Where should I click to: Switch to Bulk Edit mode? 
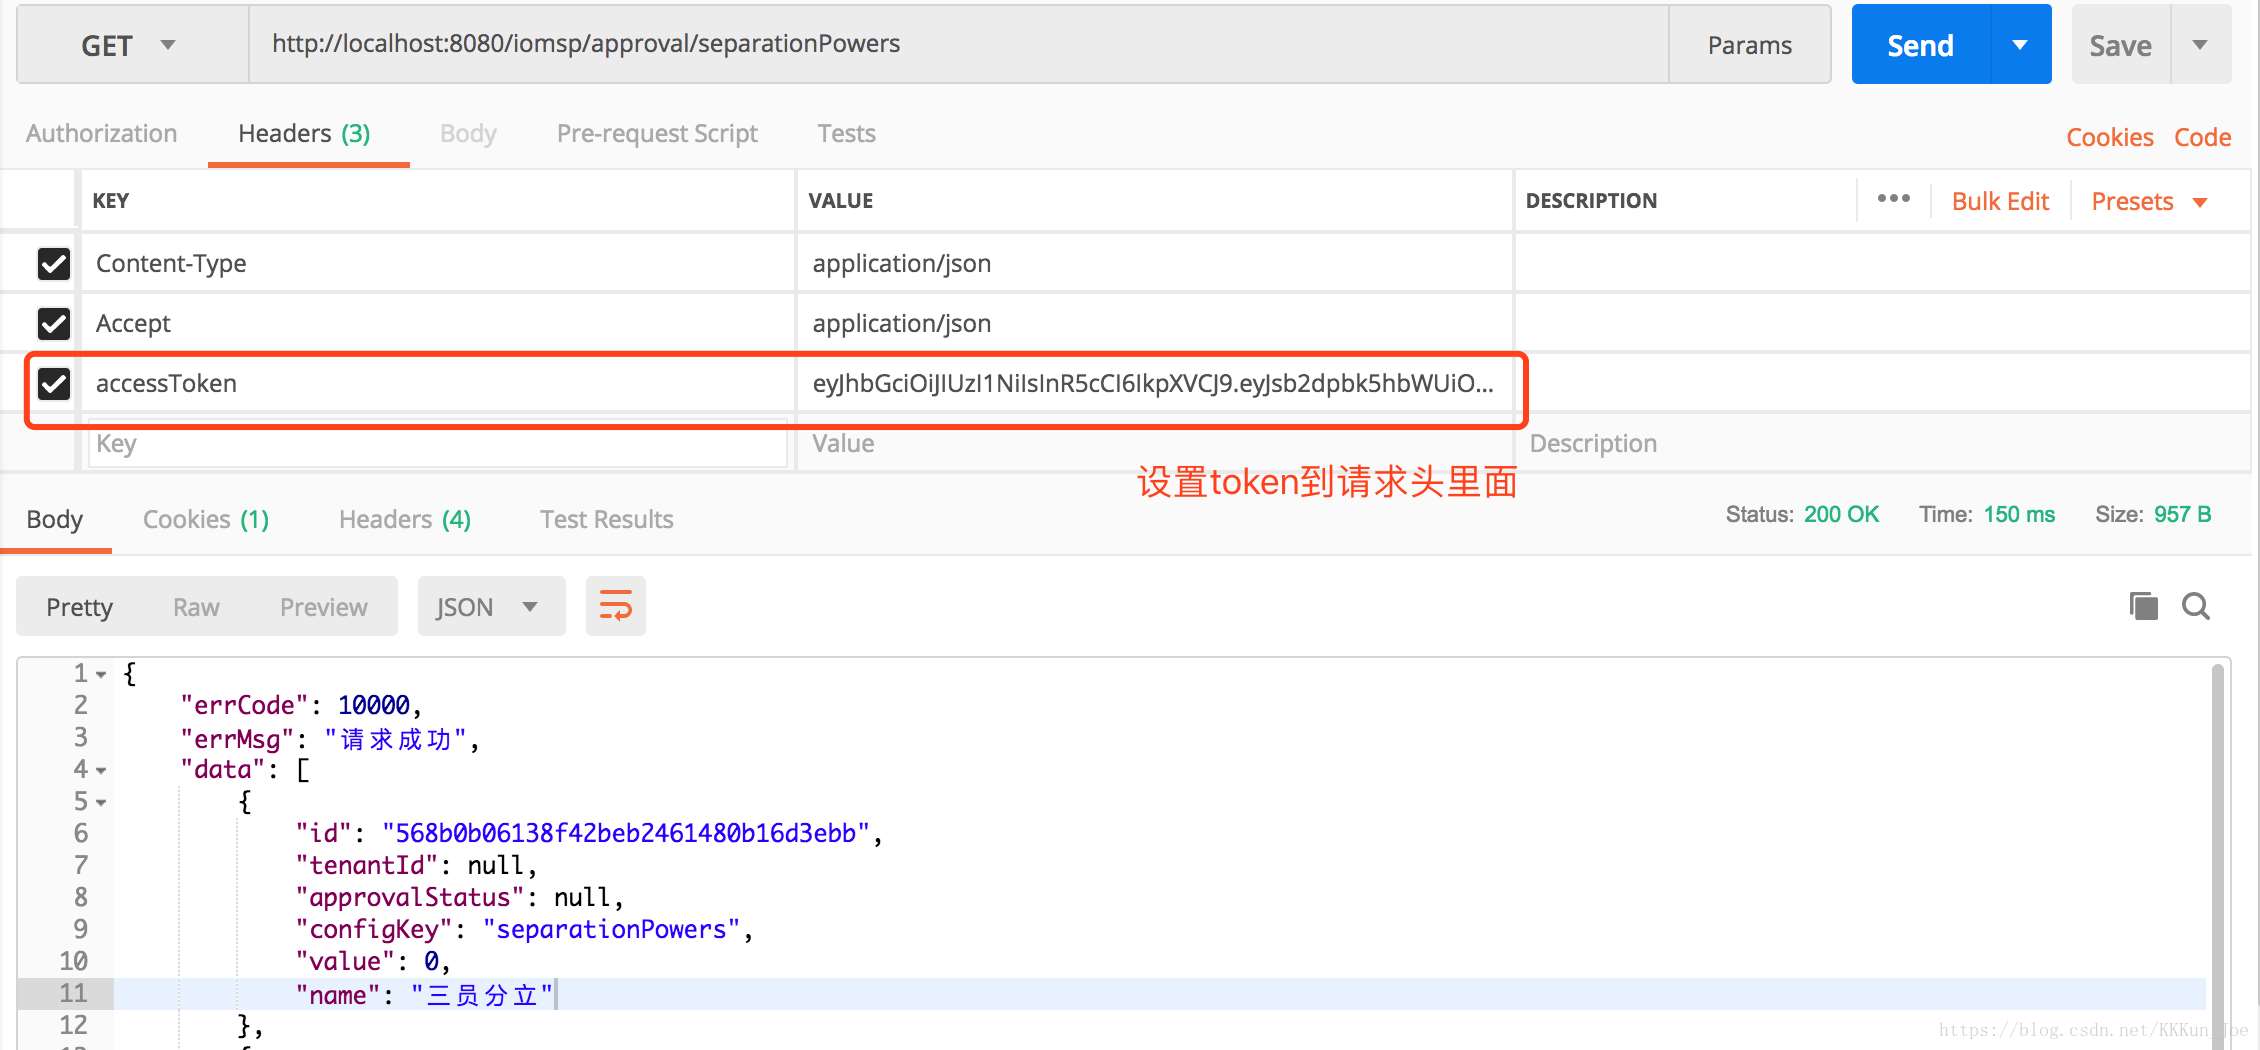2000,201
